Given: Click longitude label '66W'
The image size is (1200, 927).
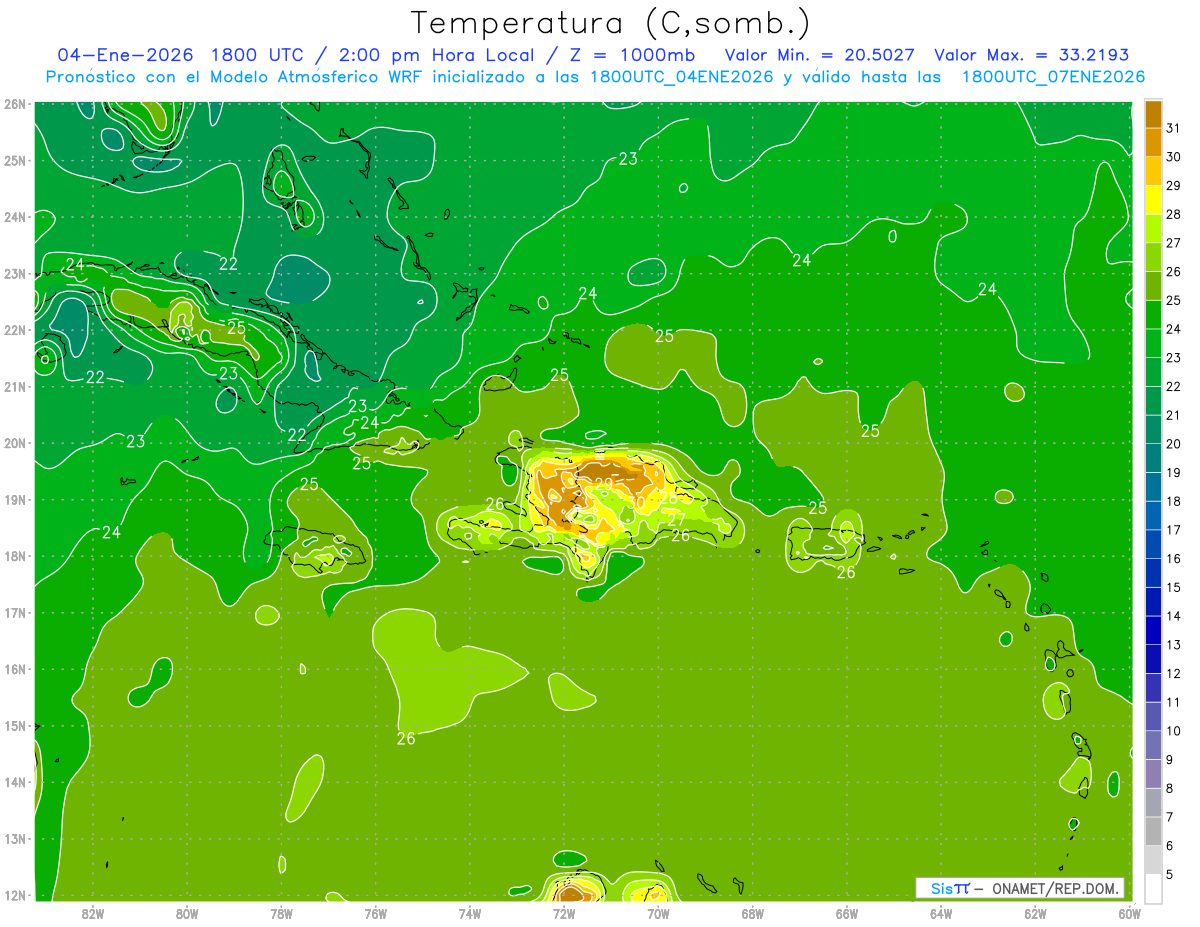Looking at the screenshot, I should pos(847,913).
